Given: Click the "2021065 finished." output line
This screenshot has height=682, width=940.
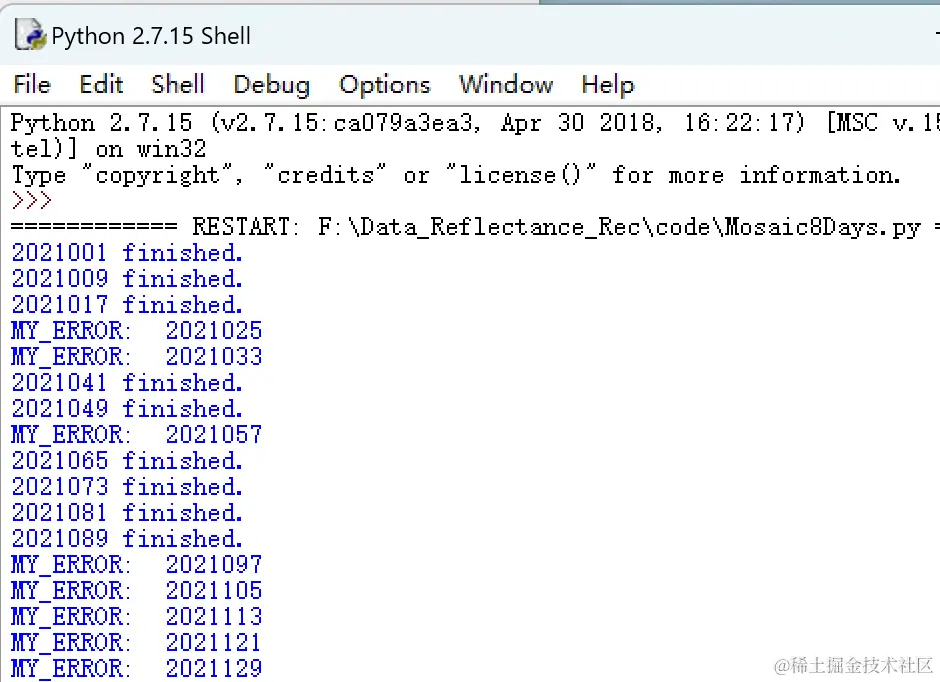Looking at the screenshot, I should coord(127,461).
